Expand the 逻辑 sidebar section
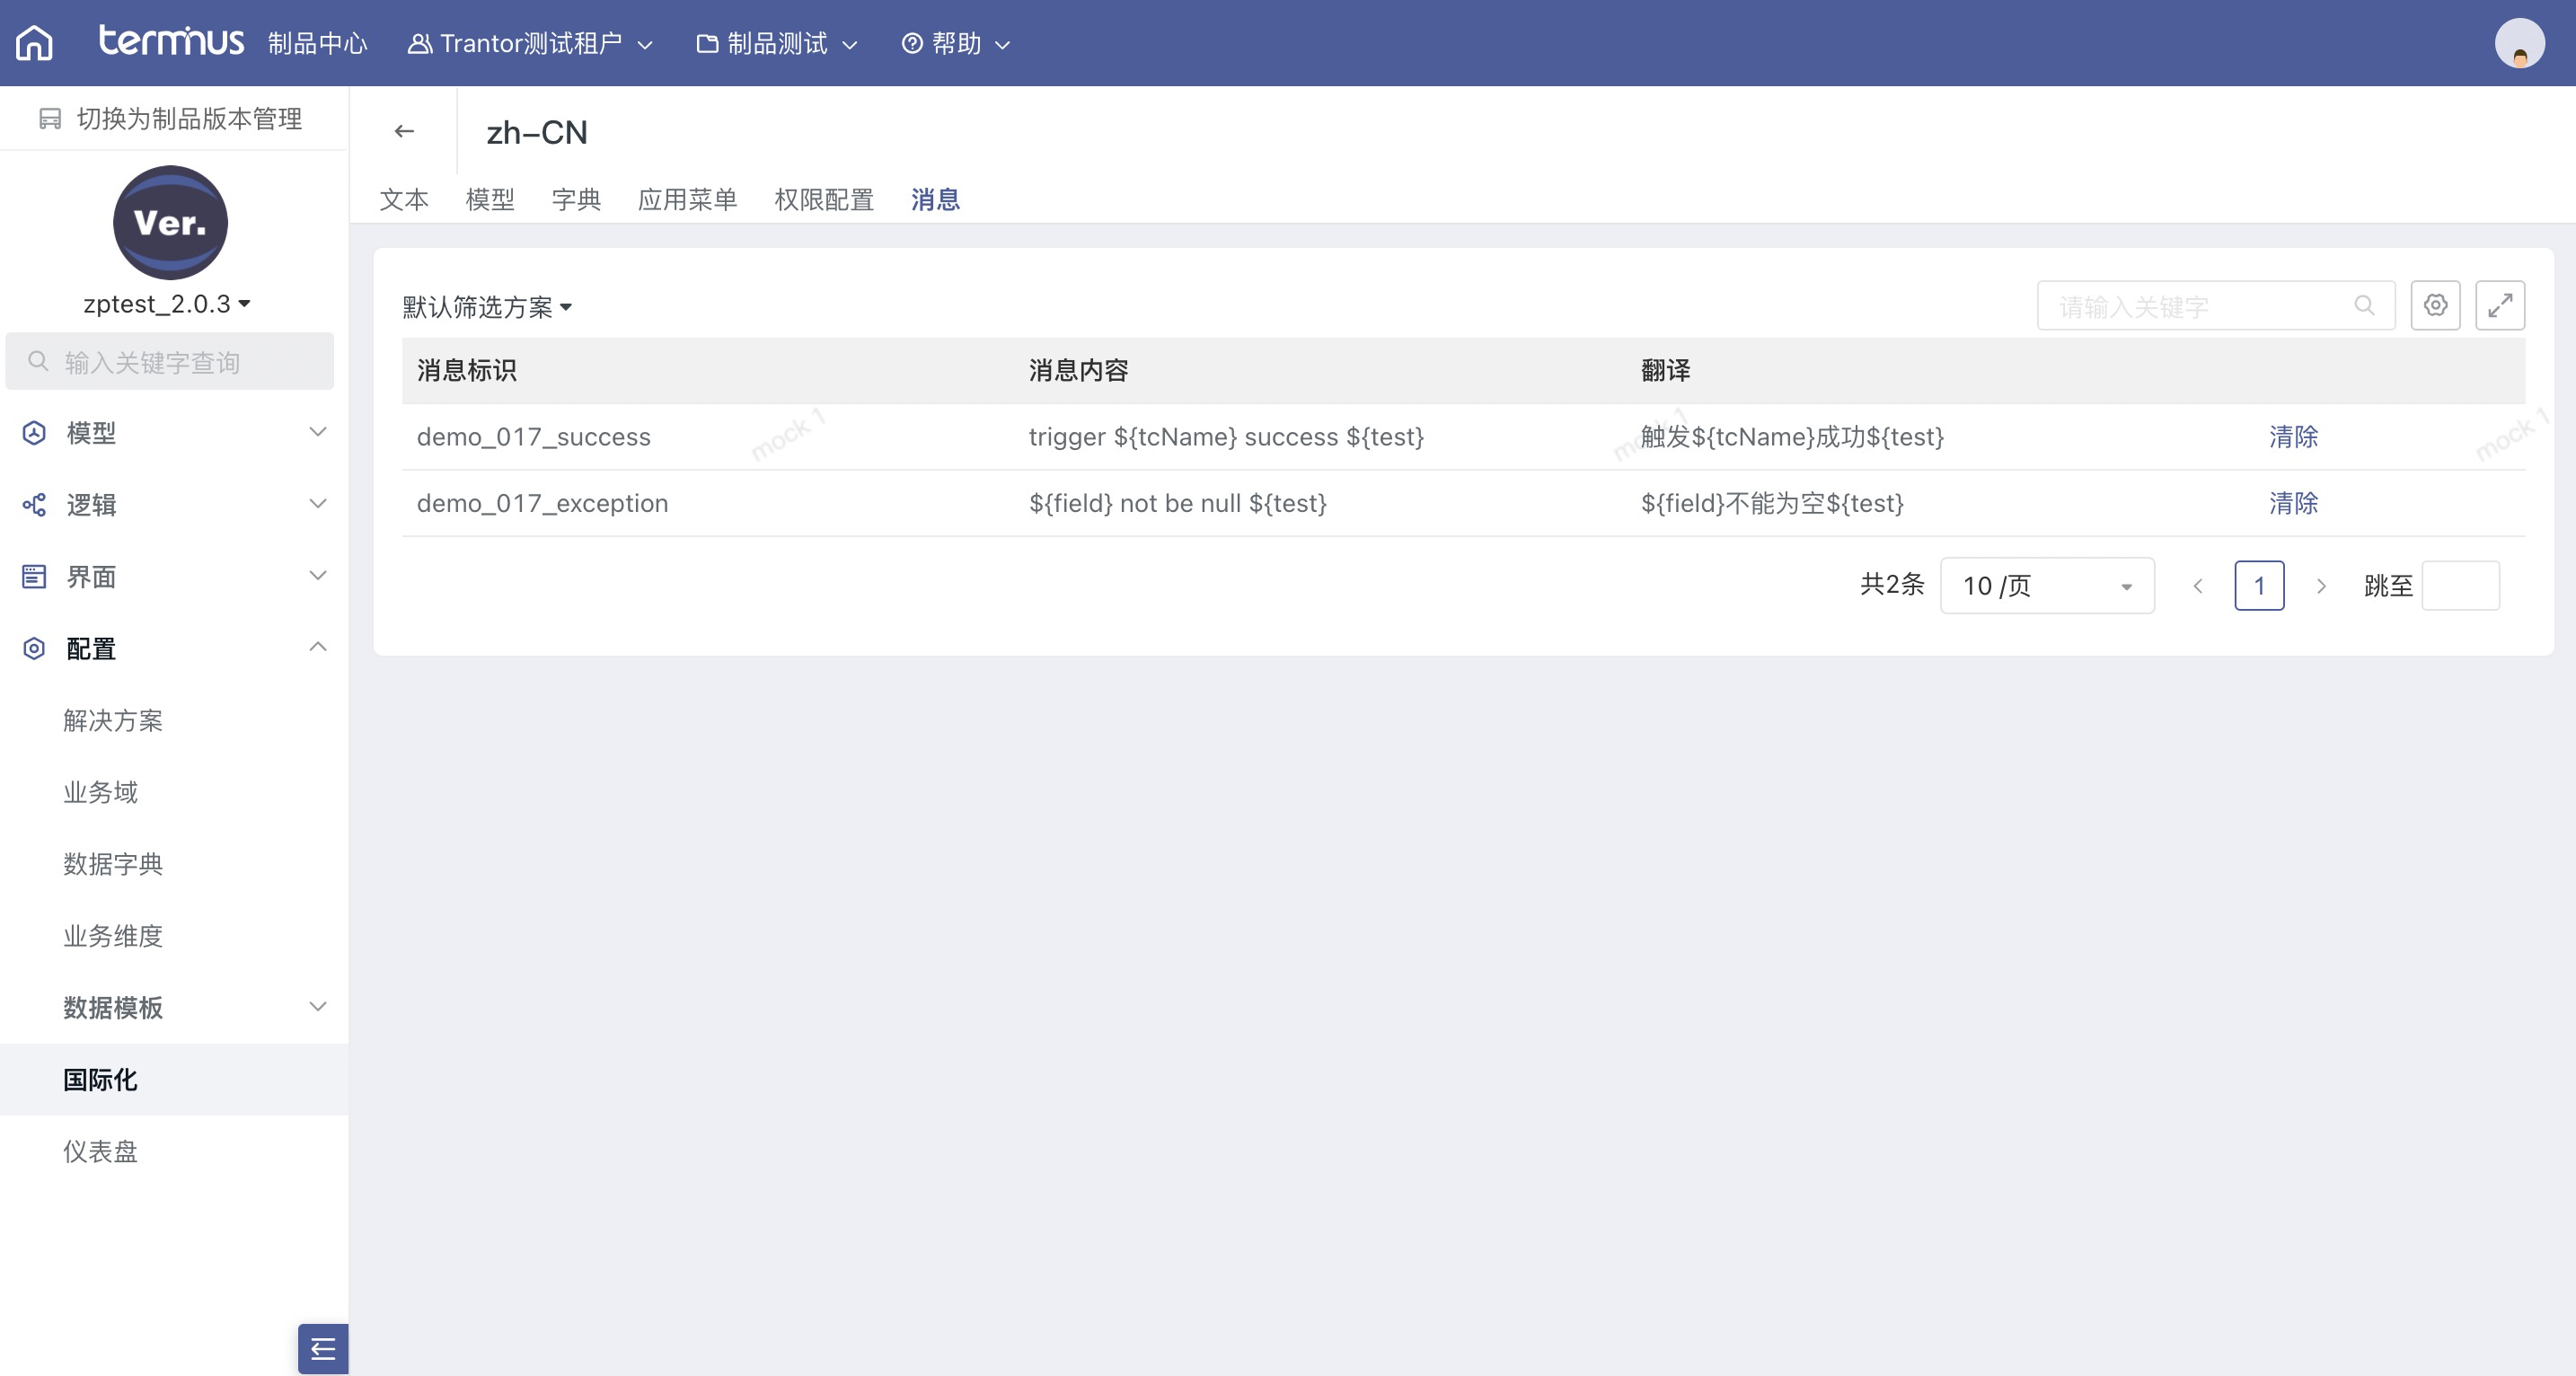Viewport: 2576px width, 1376px height. coord(174,504)
